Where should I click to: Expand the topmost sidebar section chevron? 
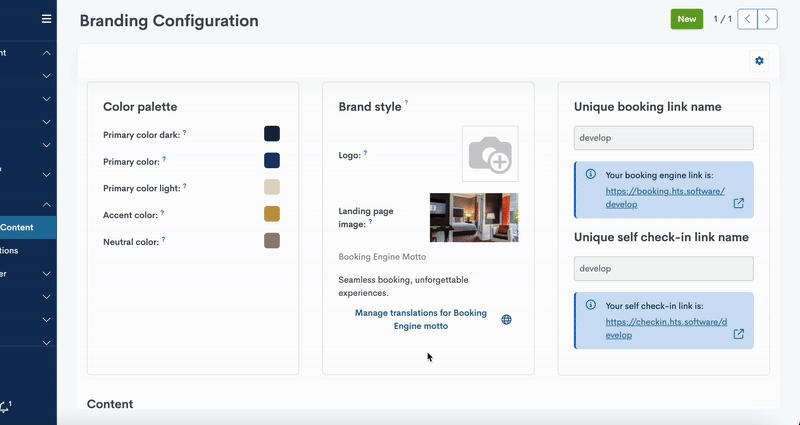tap(46, 53)
